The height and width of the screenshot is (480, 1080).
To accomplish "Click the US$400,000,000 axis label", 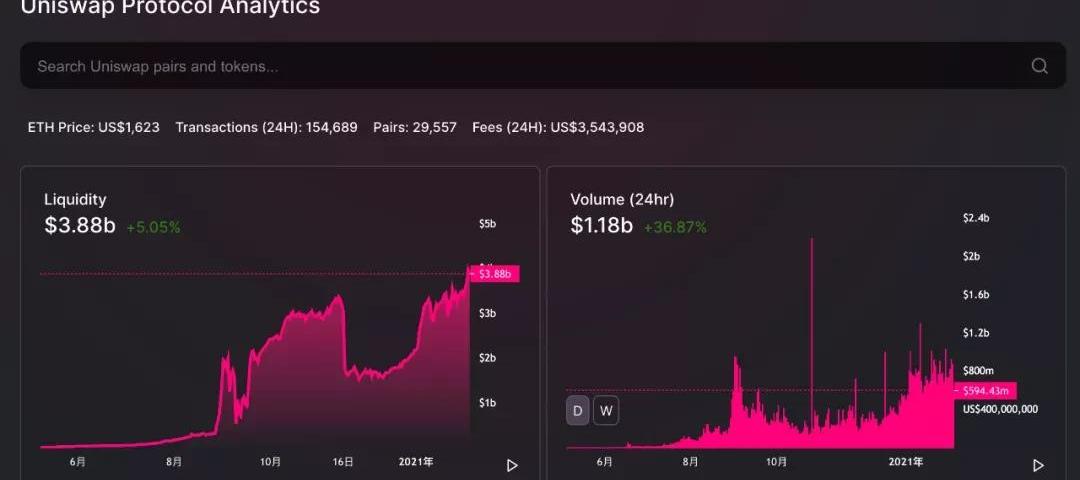I will tap(1000, 409).
